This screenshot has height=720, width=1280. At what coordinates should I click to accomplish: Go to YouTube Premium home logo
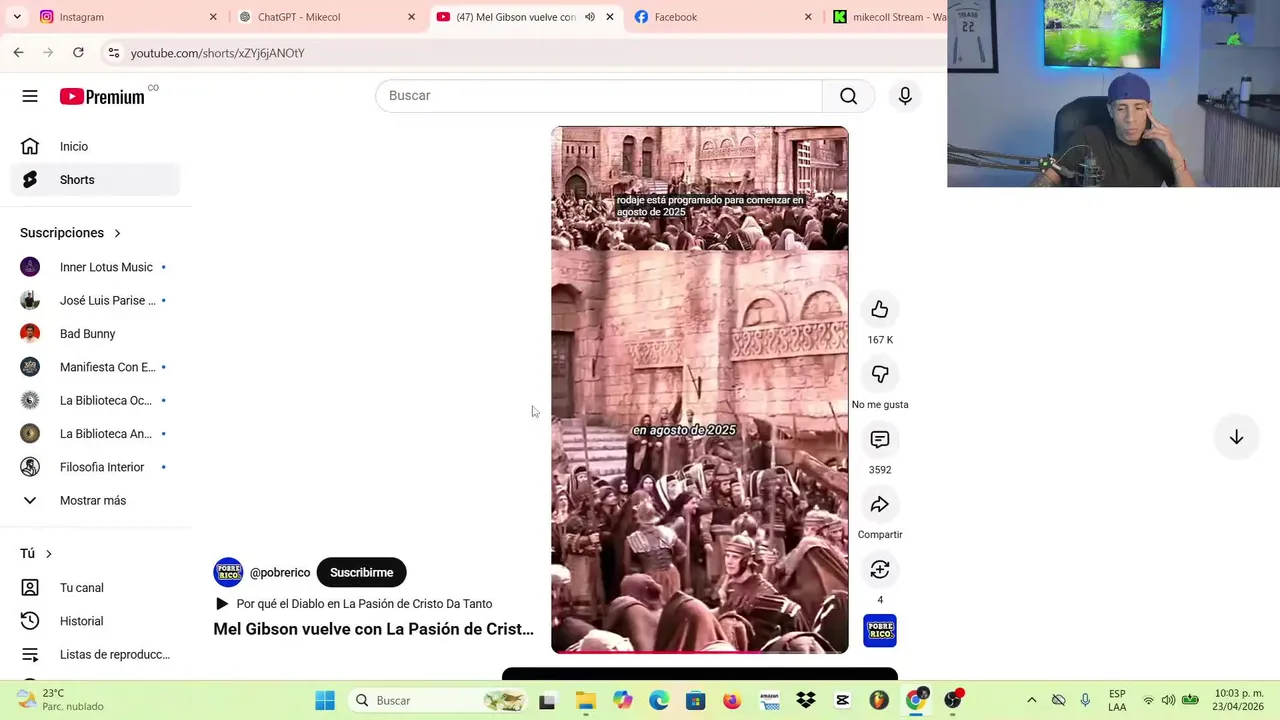point(102,96)
